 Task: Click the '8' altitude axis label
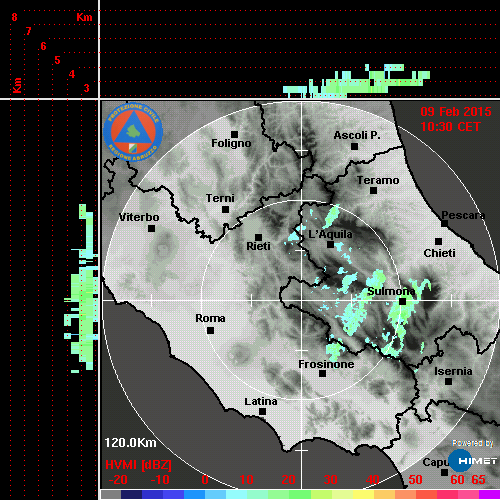pyautogui.click(x=14, y=17)
